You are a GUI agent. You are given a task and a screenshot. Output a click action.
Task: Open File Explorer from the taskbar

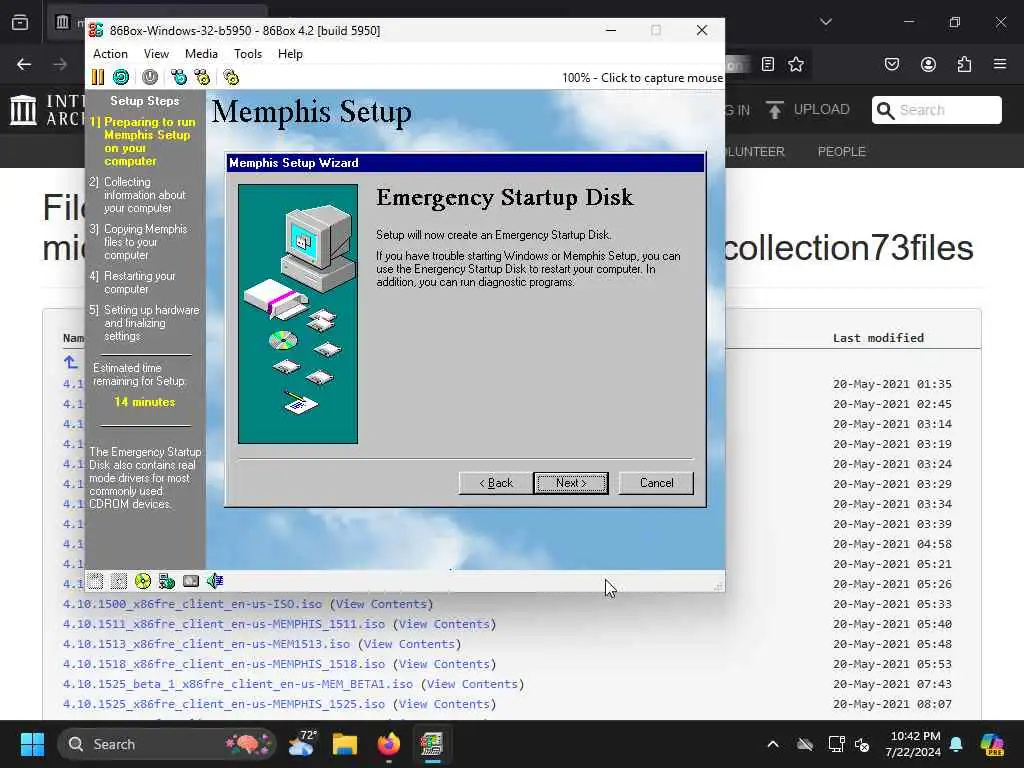click(345, 744)
